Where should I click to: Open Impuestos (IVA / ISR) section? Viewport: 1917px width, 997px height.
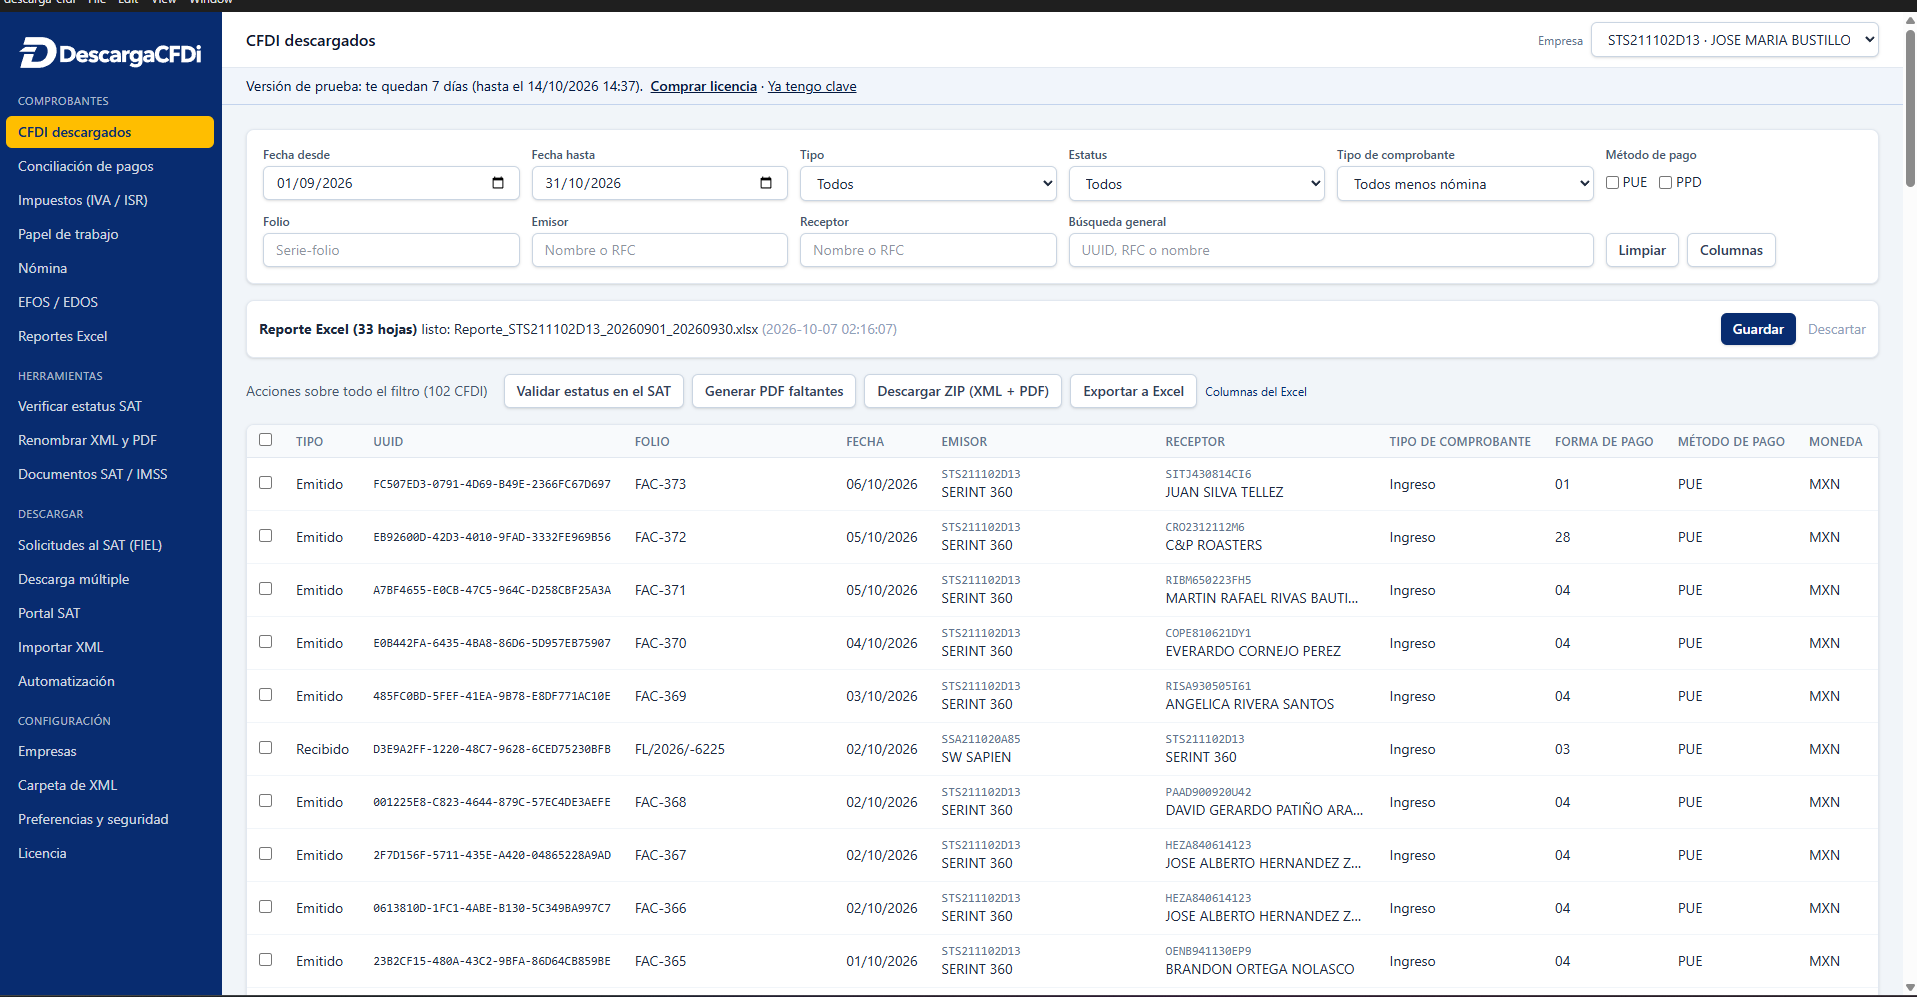tap(110, 200)
